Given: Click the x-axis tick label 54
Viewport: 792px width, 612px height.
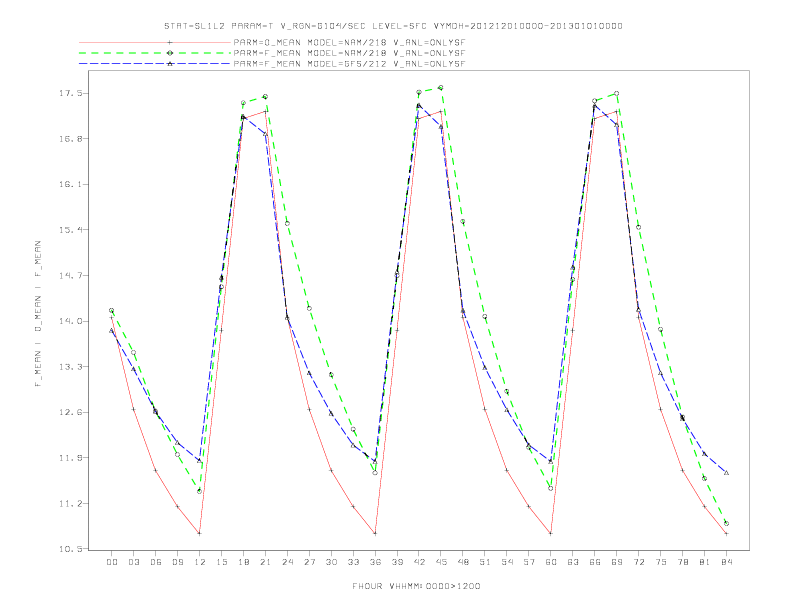Looking at the screenshot, I should (507, 562).
